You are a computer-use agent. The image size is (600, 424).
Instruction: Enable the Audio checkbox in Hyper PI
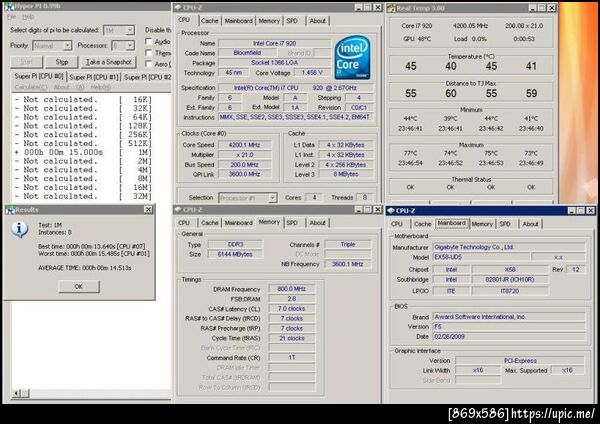coord(149,41)
